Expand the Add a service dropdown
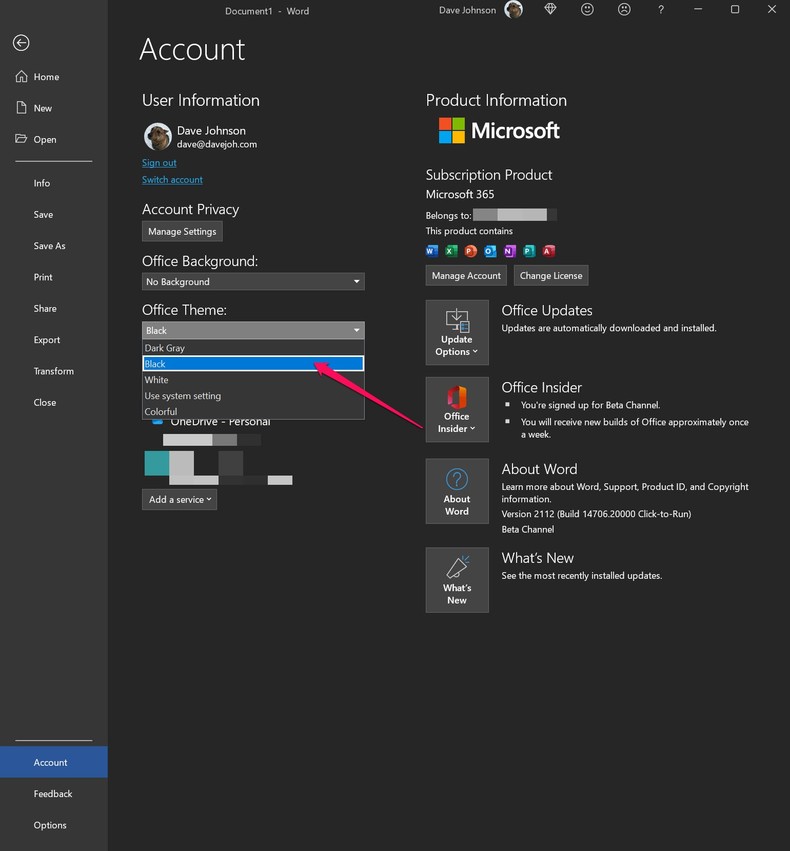 [x=179, y=499]
